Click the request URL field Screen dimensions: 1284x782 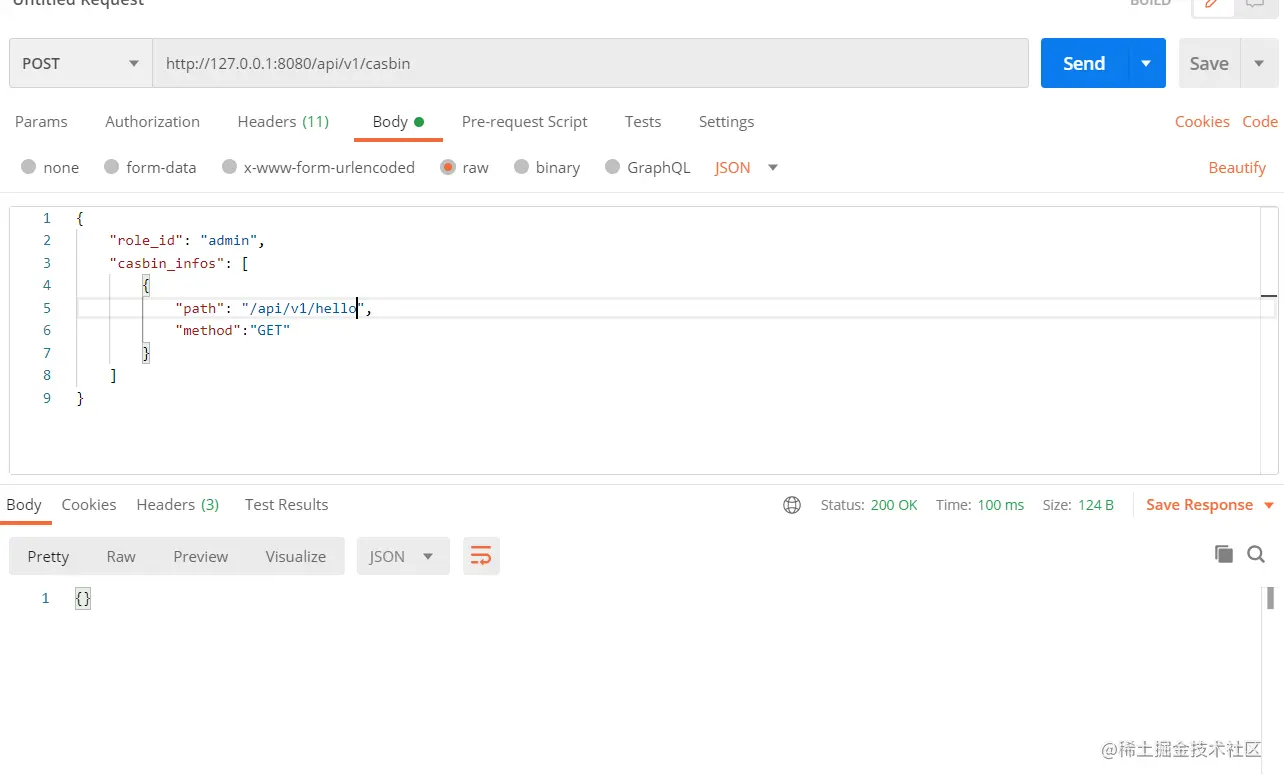(590, 63)
